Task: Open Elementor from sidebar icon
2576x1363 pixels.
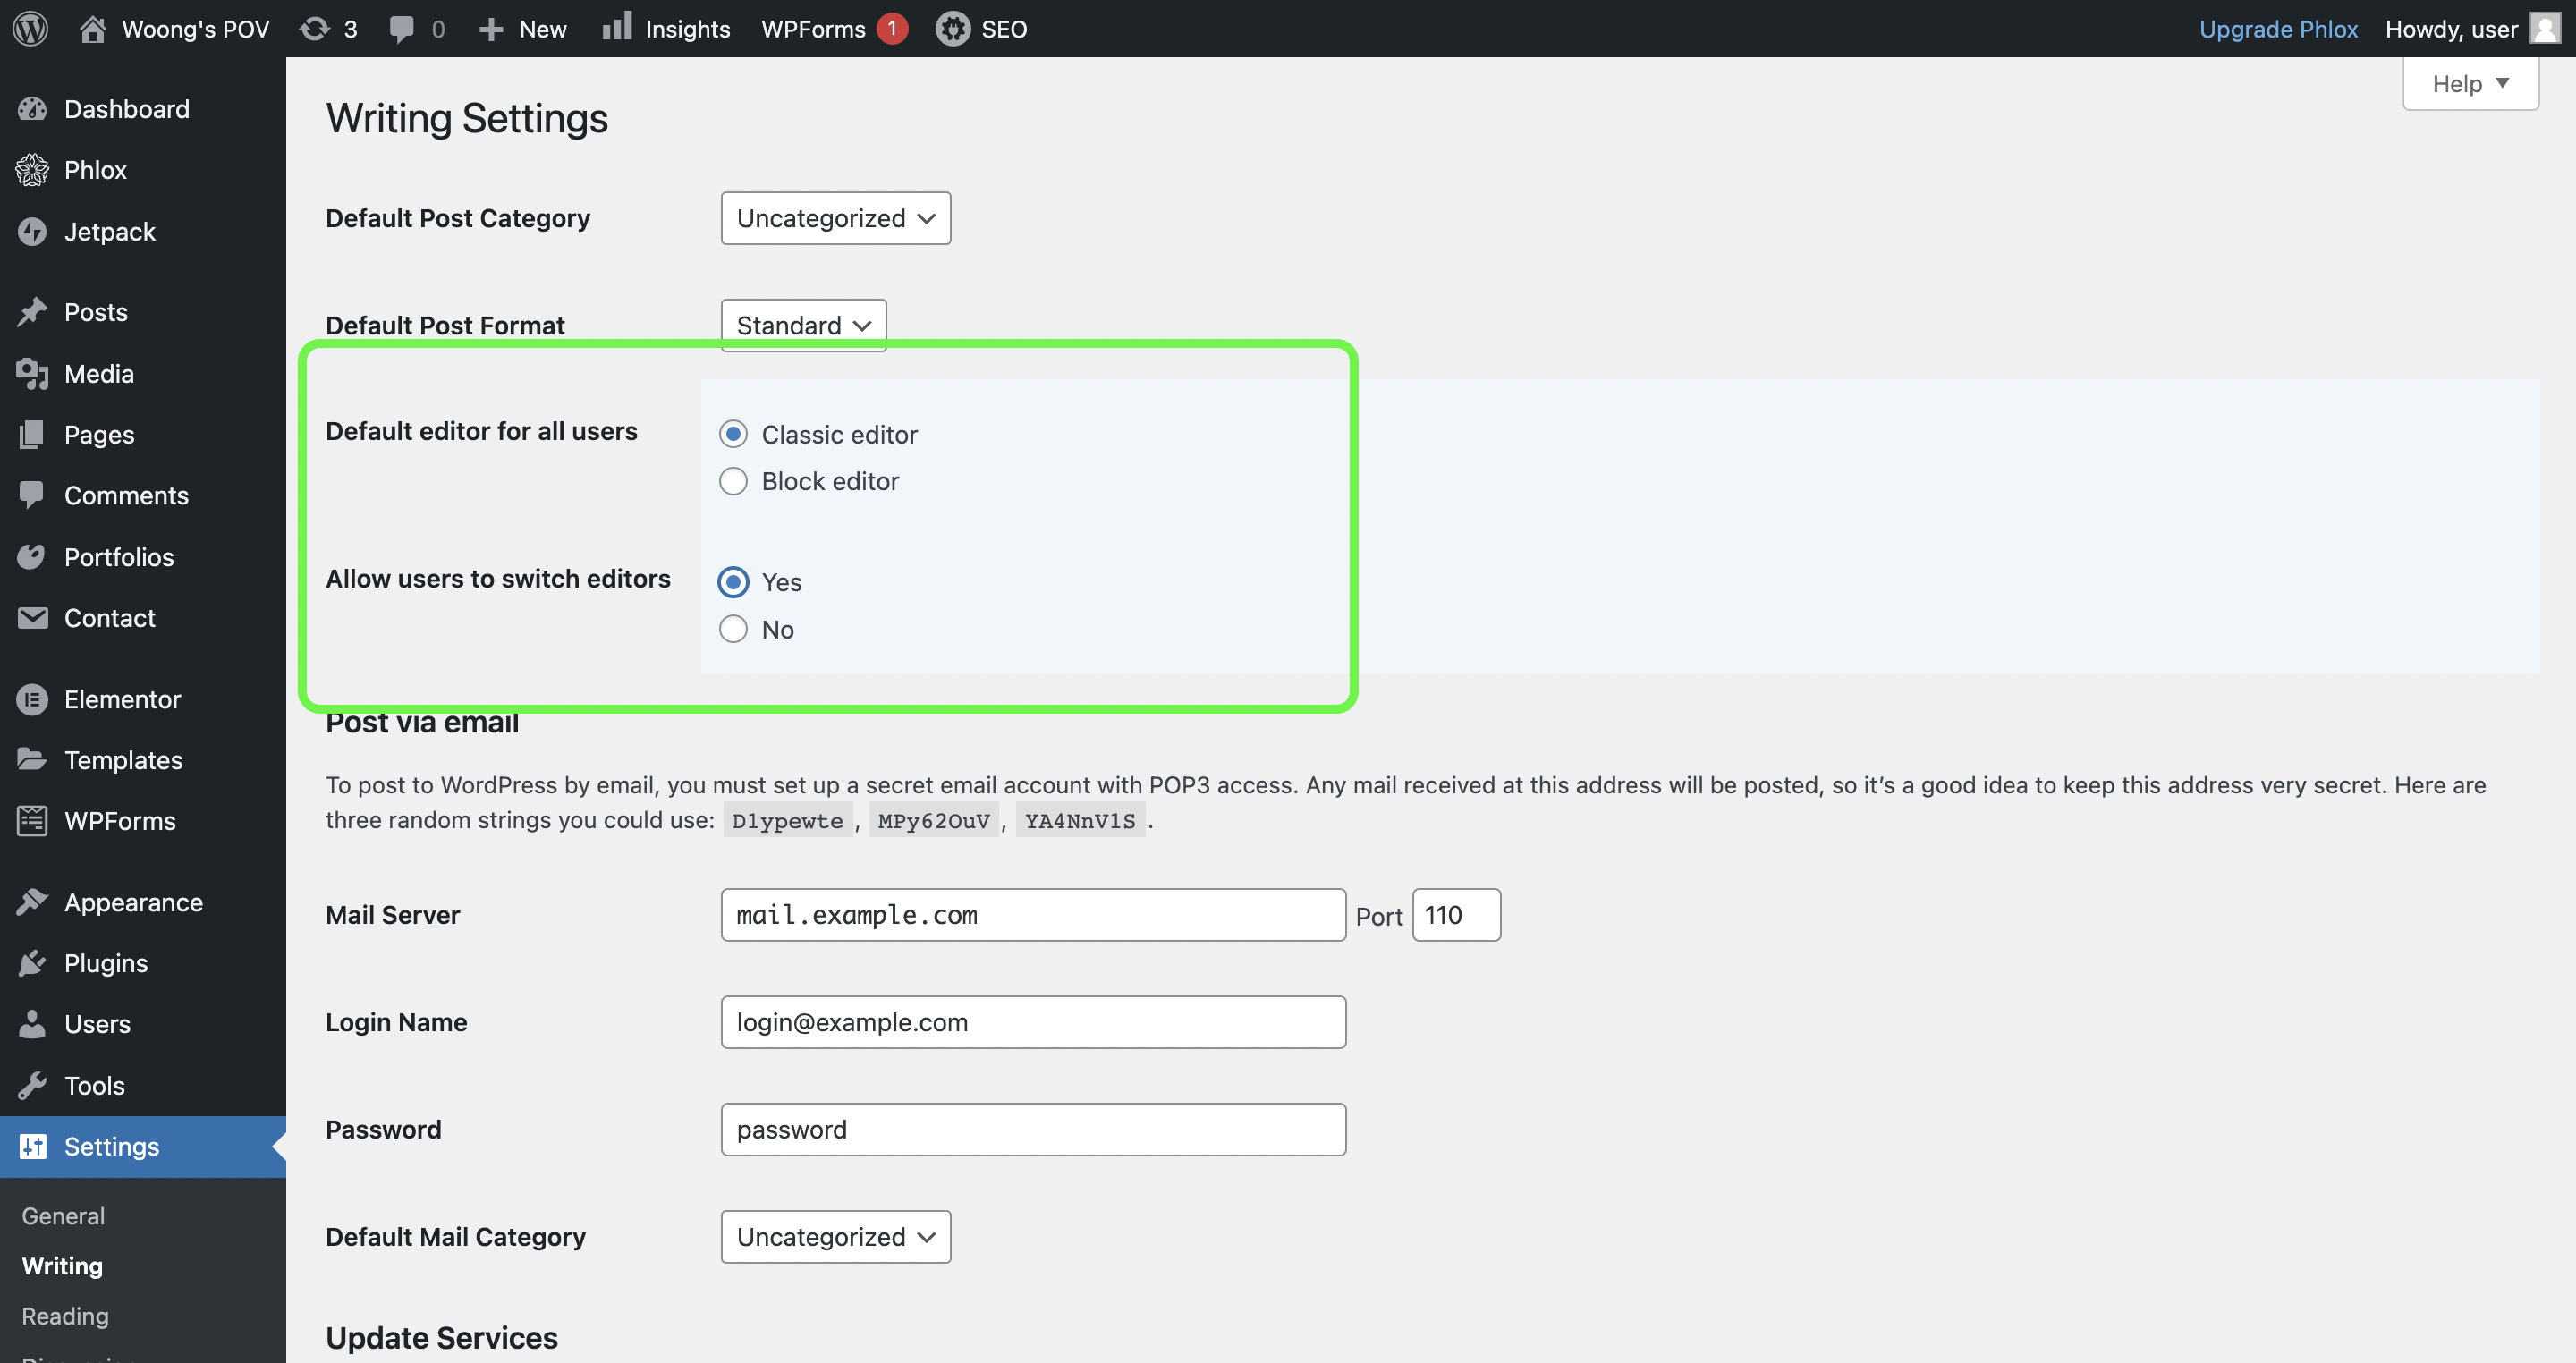Action: click(32, 699)
